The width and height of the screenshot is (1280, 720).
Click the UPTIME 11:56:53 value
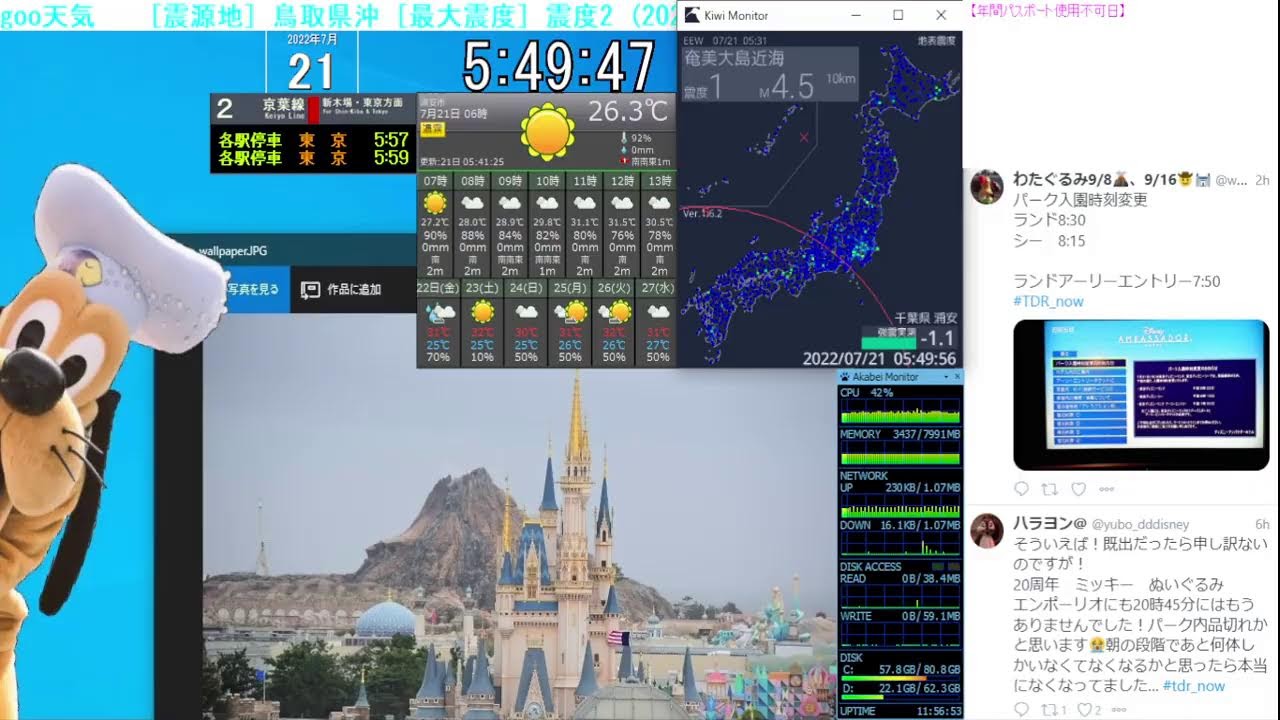[x=939, y=711]
